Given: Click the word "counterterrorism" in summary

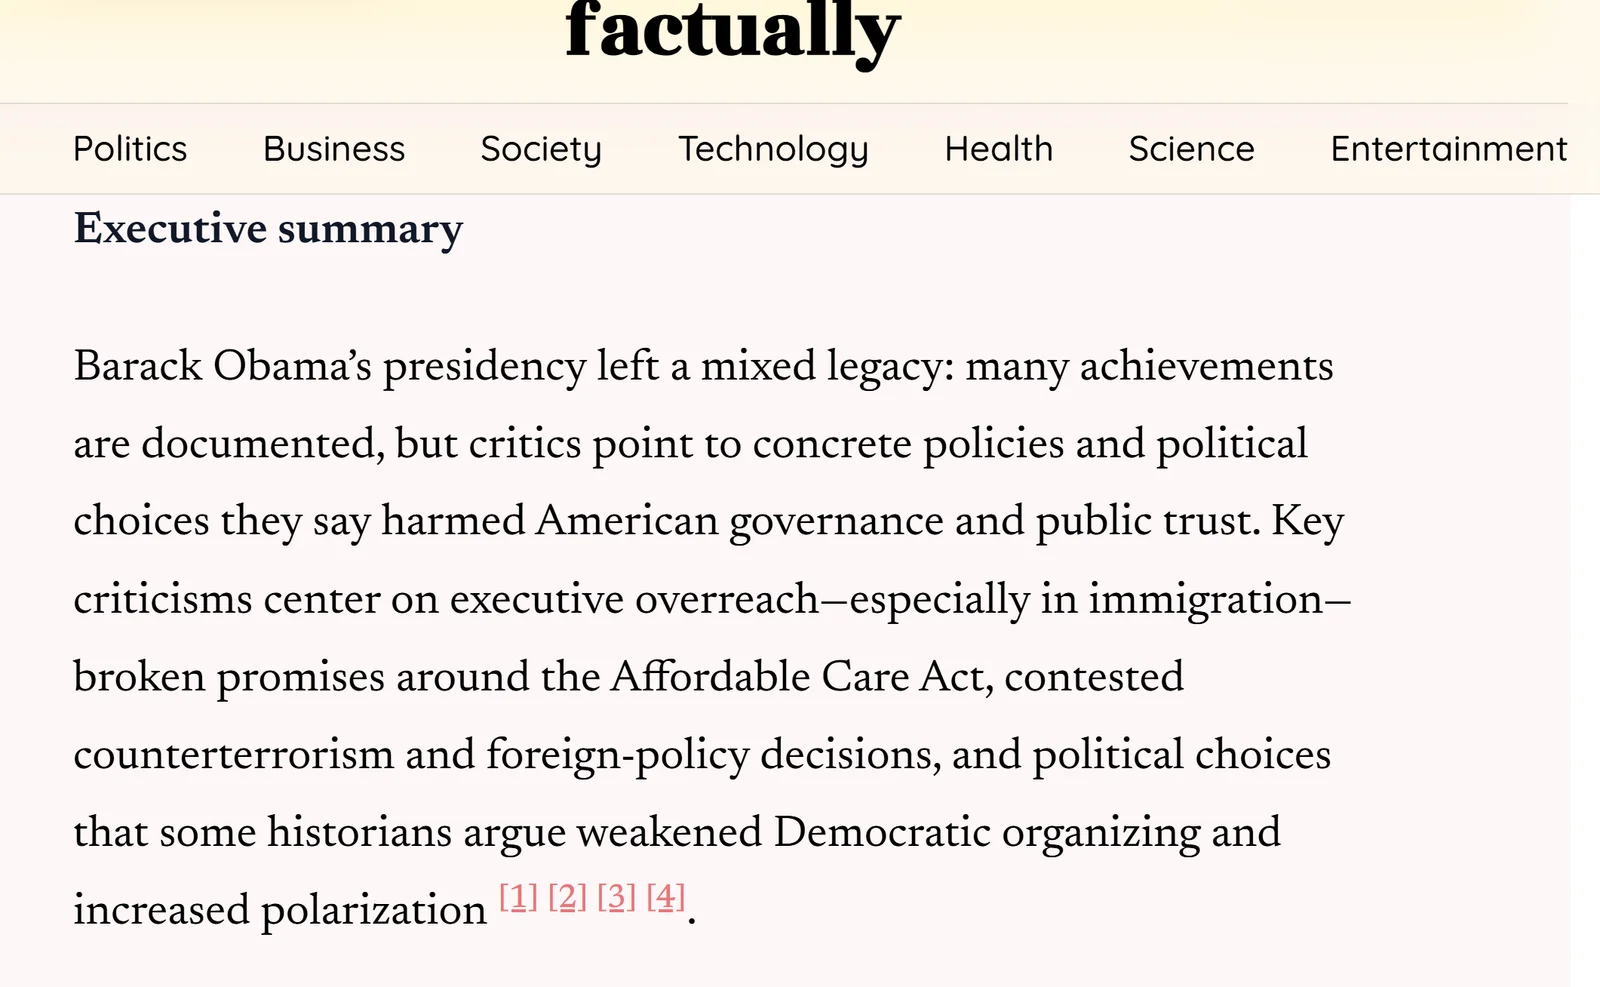Looking at the screenshot, I should pyautogui.click(x=233, y=755).
